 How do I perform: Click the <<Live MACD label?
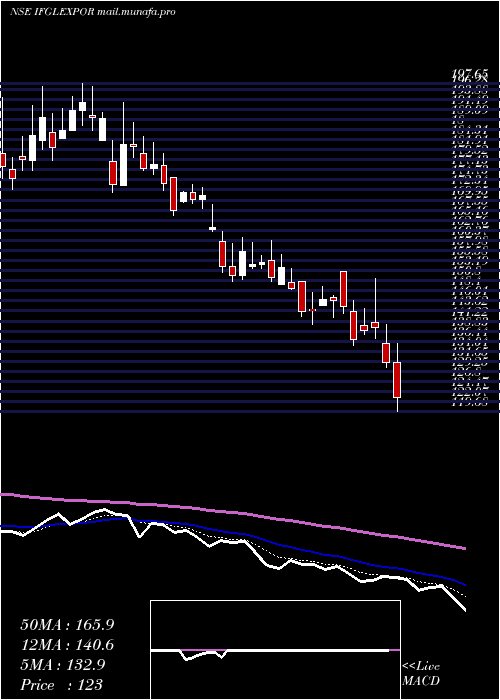tap(421, 674)
